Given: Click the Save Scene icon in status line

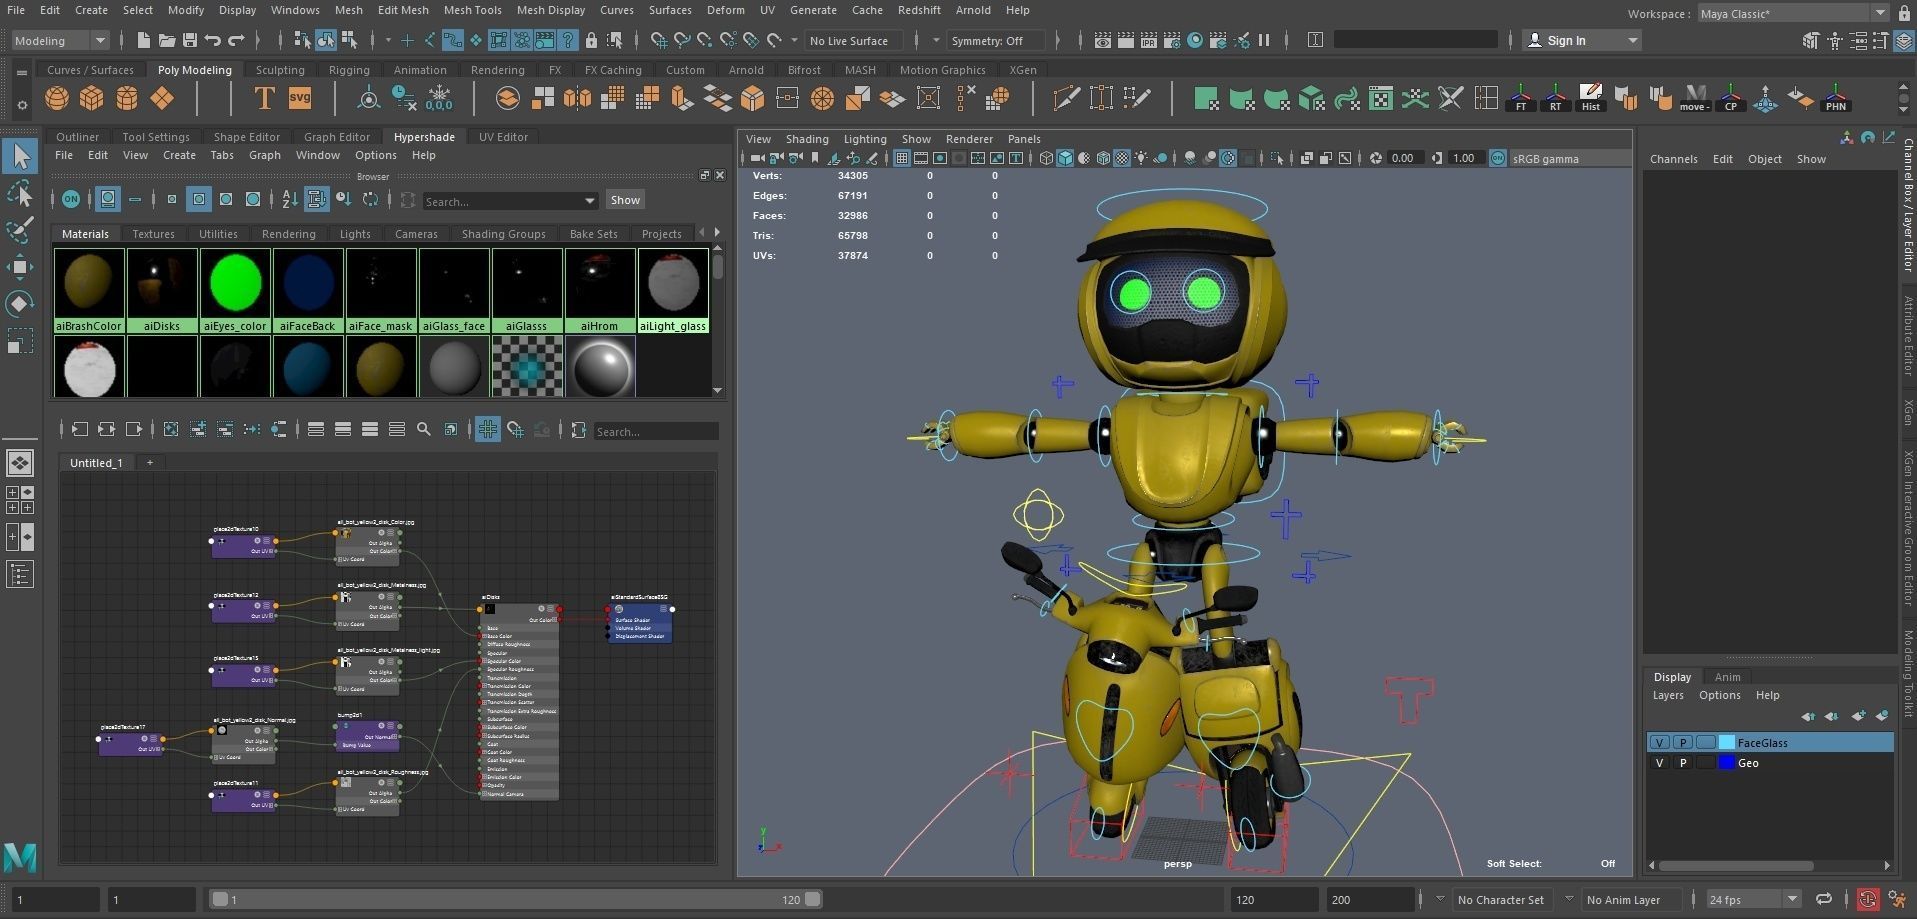Looking at the screenshot, I should tap(189, 40).
